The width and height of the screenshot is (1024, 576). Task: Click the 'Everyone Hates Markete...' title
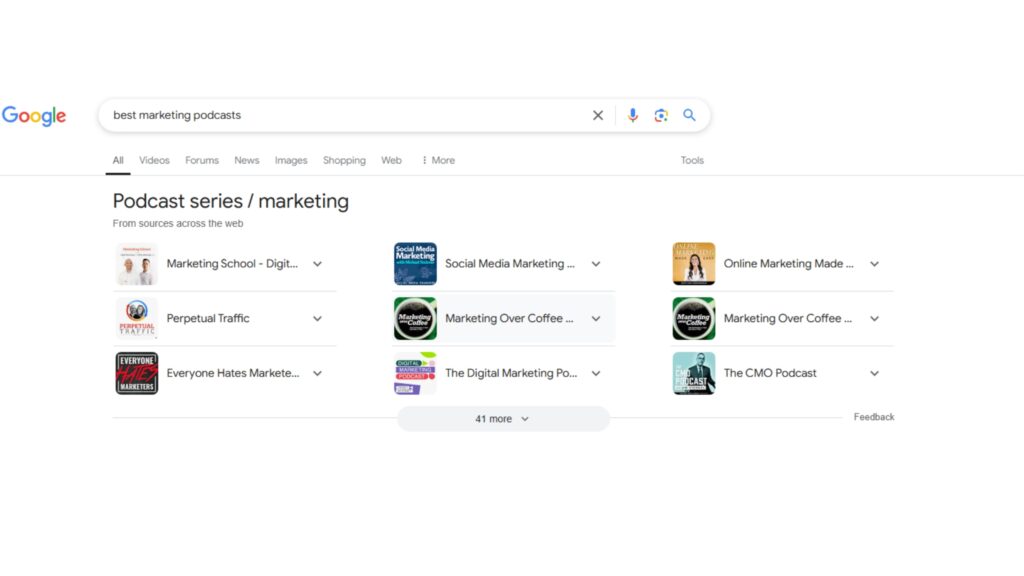click(232, 374)
